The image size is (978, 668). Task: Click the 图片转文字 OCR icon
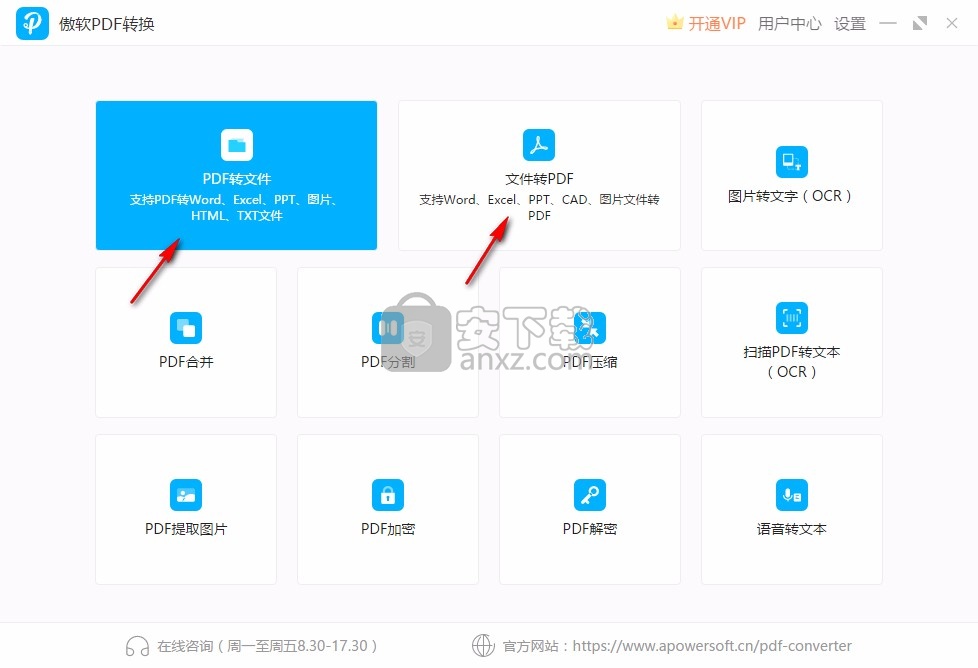click(792, 162)
